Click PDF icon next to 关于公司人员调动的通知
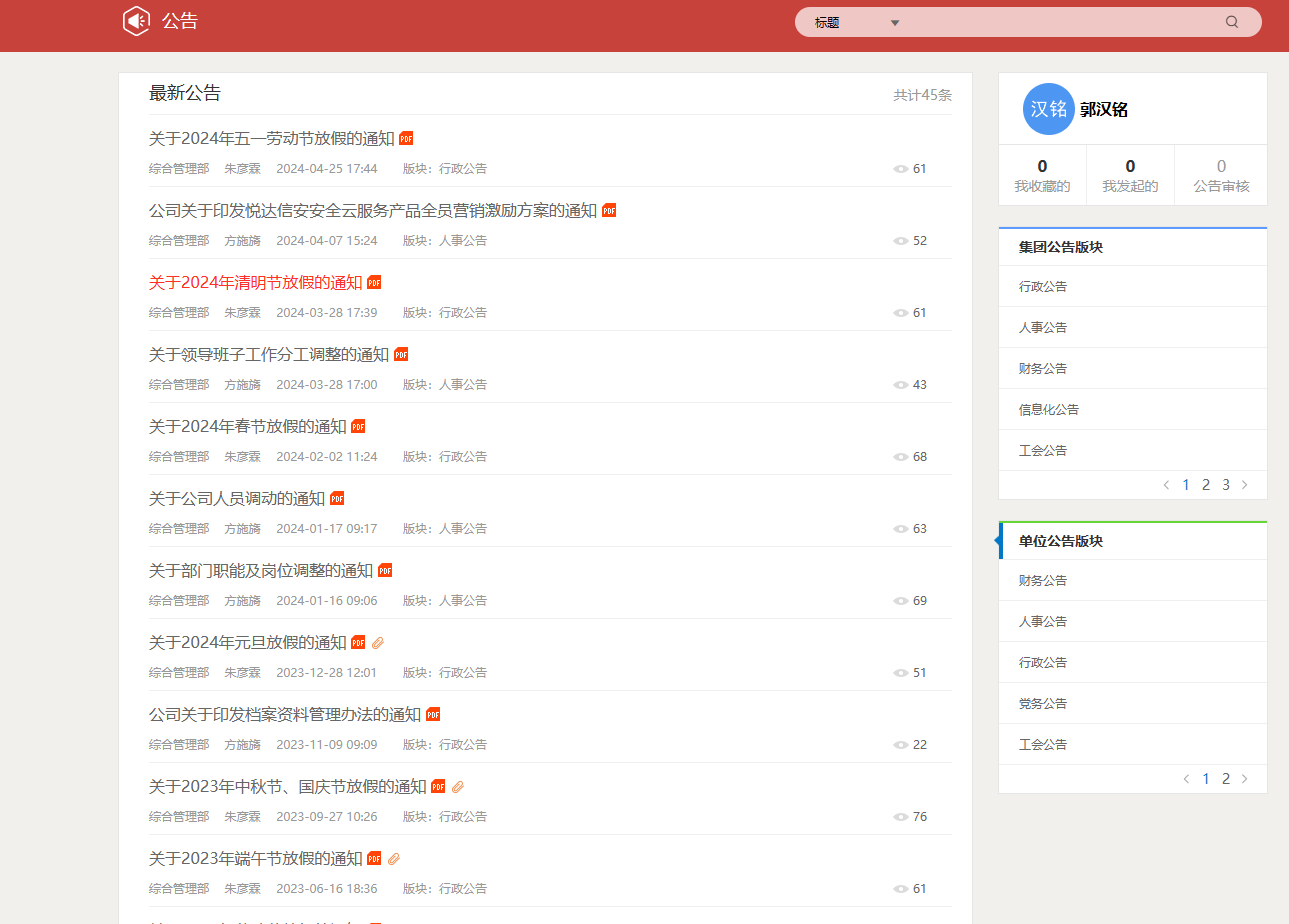Image resolution: width=1289 pixels, height=924 pixels. pyautogui.click(x=337, y=498)
